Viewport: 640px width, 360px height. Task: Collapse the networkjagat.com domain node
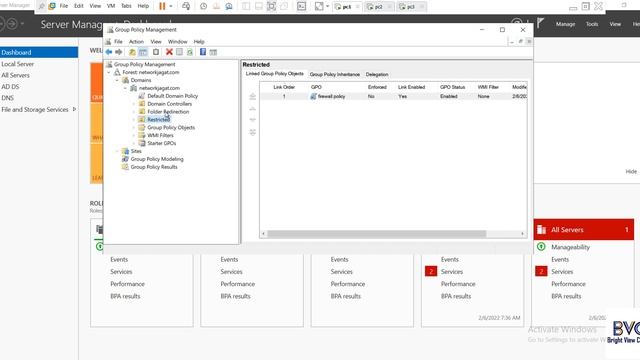[x=125, y=88]
